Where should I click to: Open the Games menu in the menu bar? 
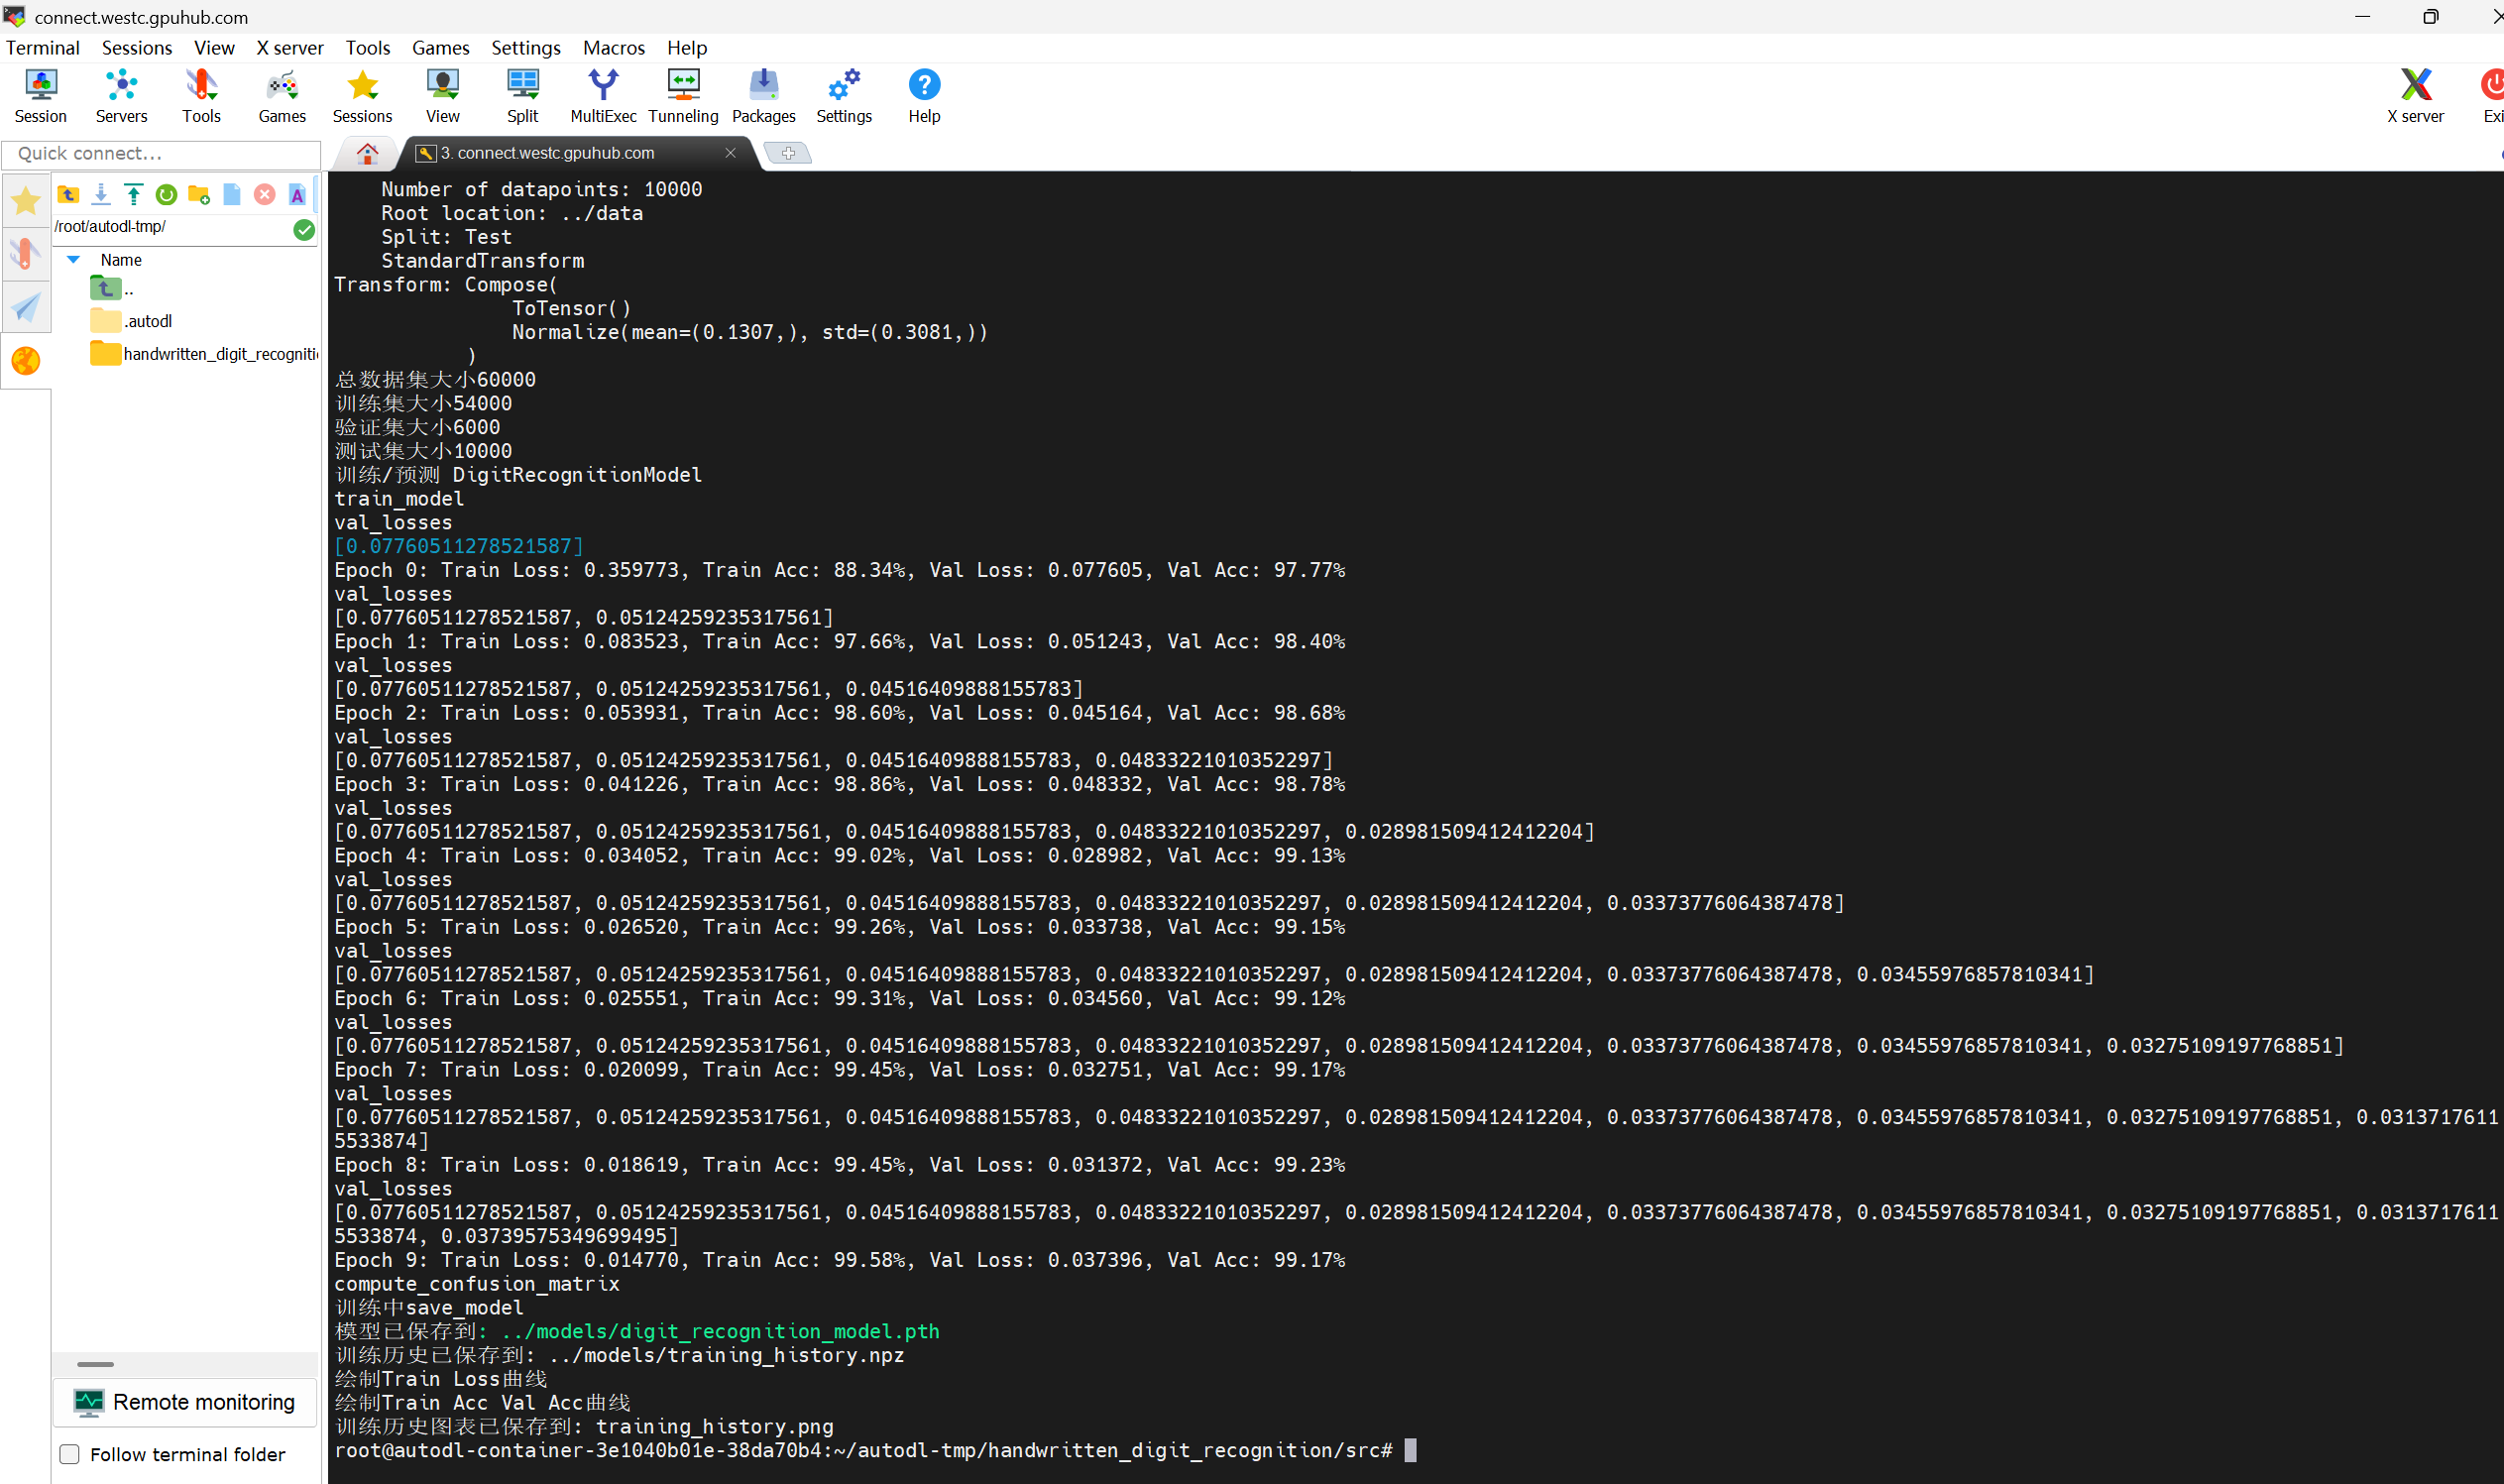(441, 48)
